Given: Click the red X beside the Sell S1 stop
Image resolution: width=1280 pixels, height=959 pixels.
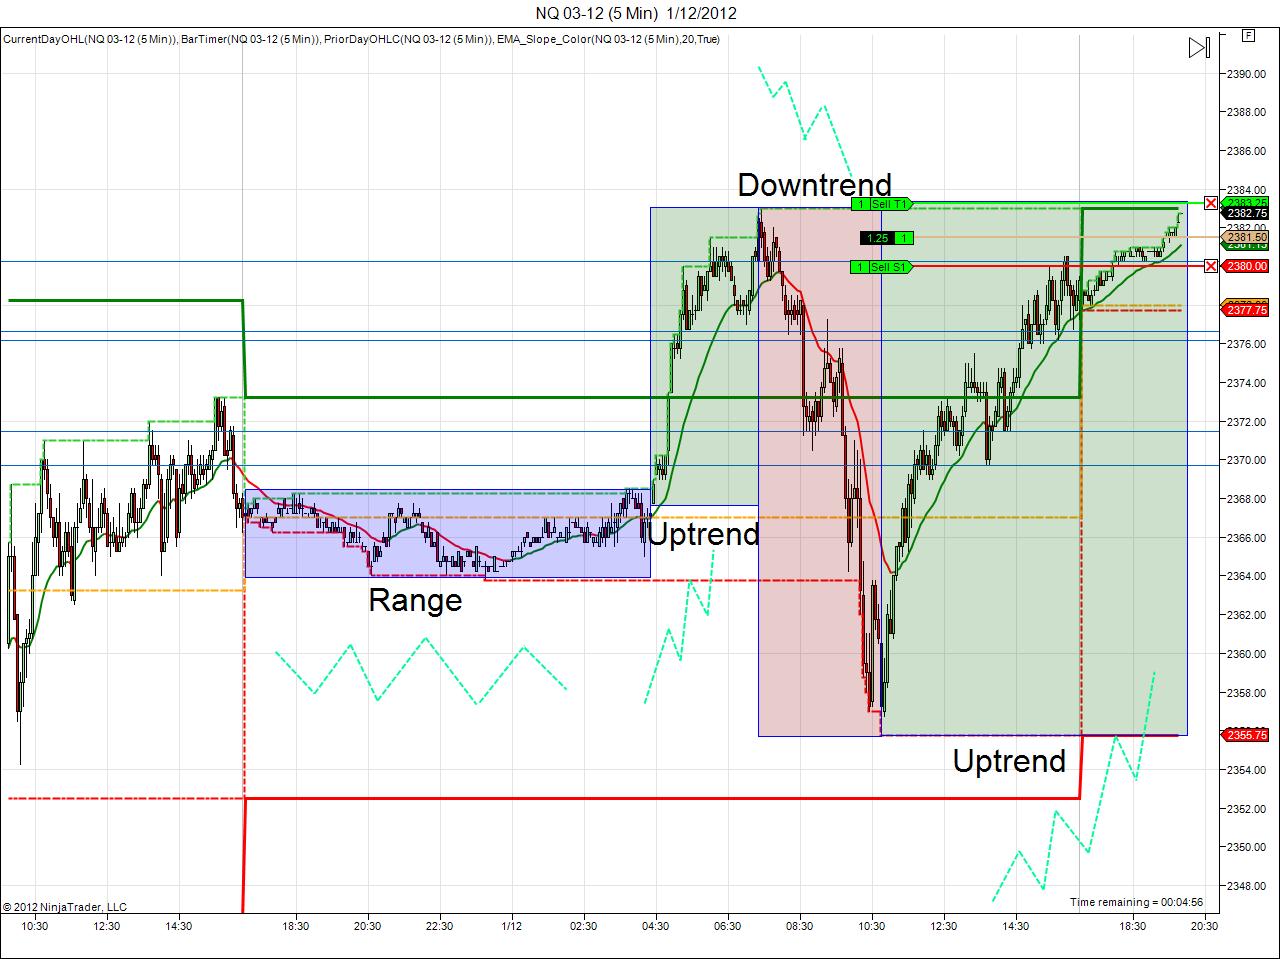Looking at the screenshot, I should tap(1211, 267).
